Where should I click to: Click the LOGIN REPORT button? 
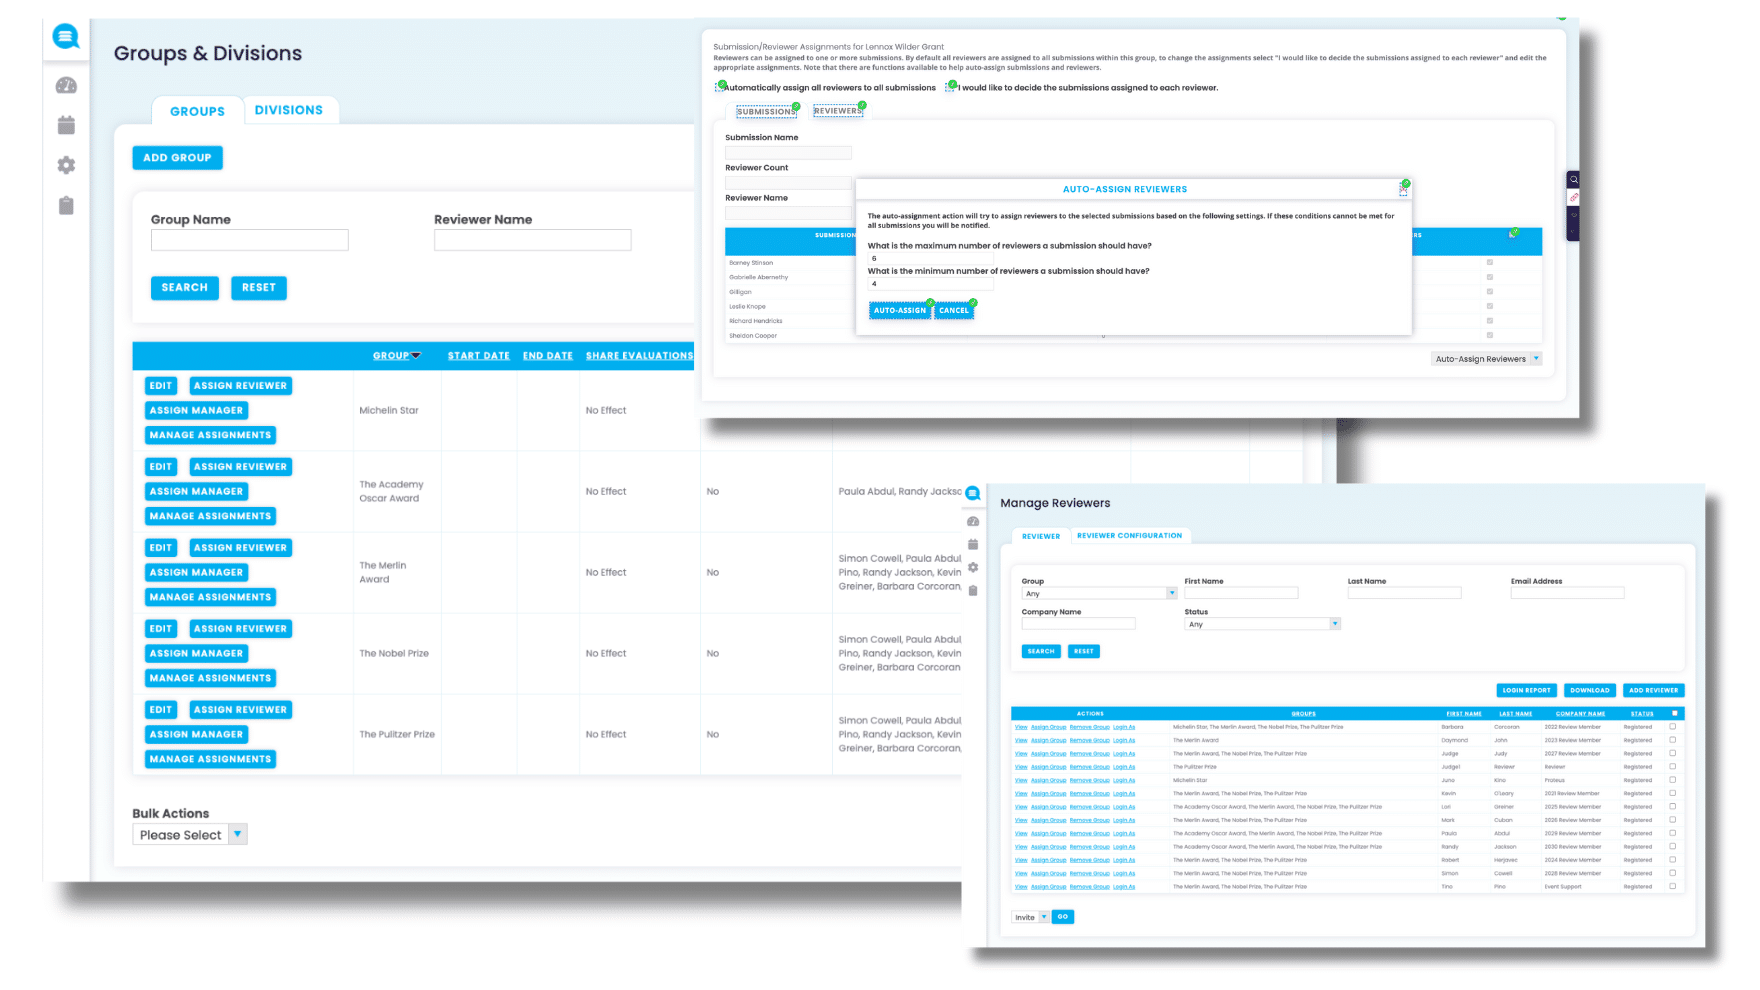[x=1526, y=690]
